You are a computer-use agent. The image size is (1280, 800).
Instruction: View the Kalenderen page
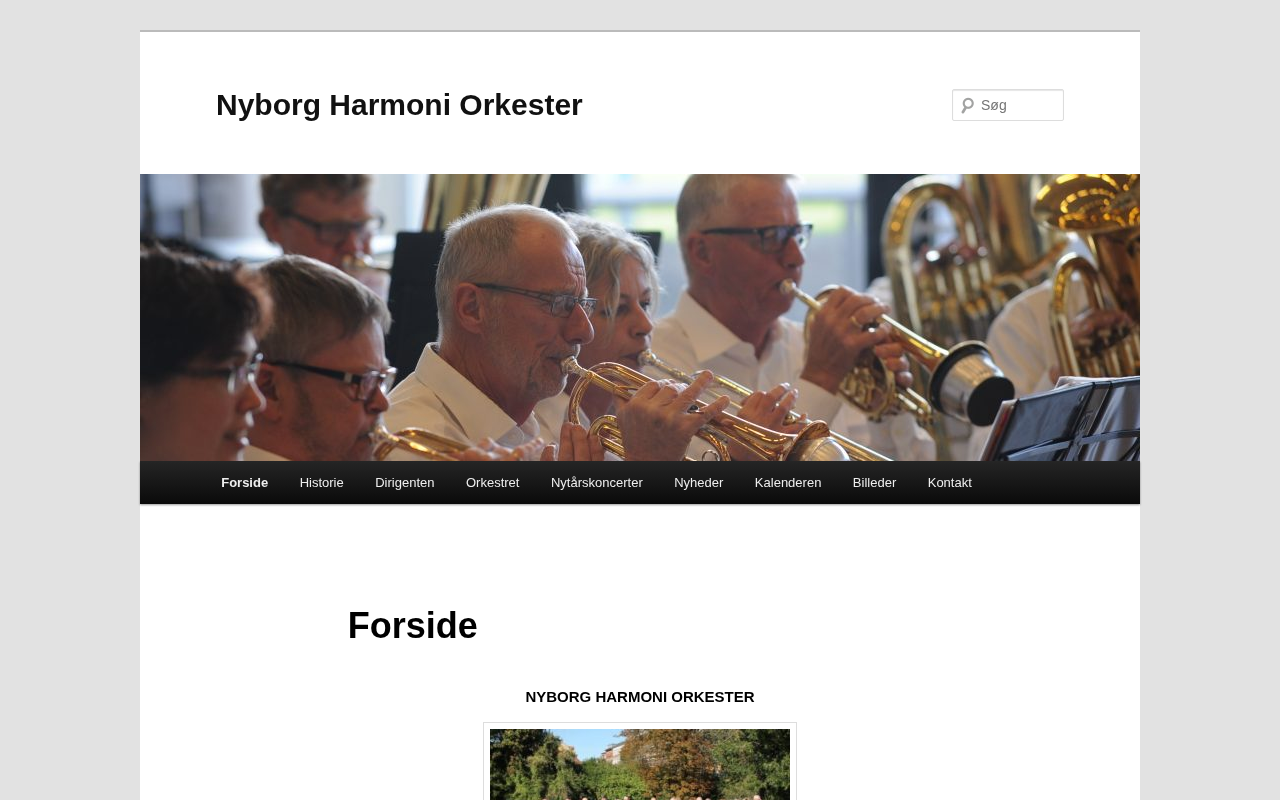788,483
